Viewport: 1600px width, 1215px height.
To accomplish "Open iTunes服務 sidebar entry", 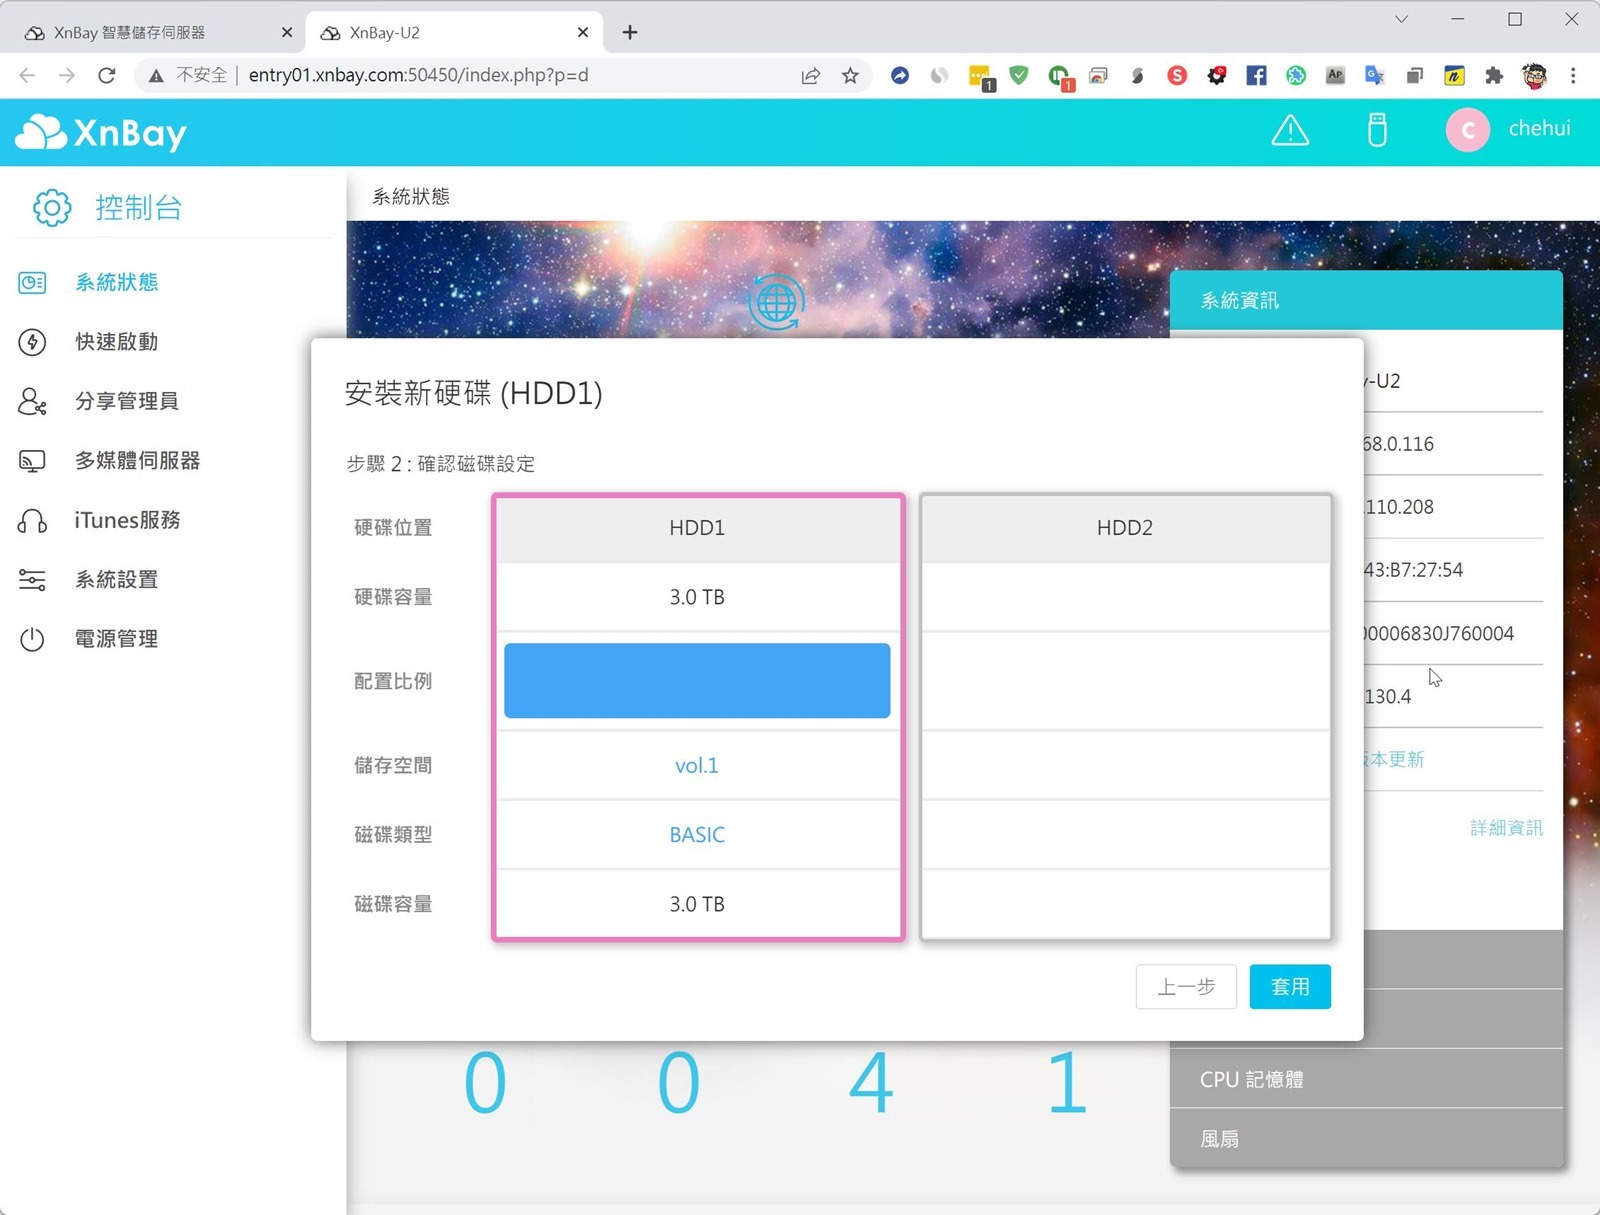I will pos(127,520).
